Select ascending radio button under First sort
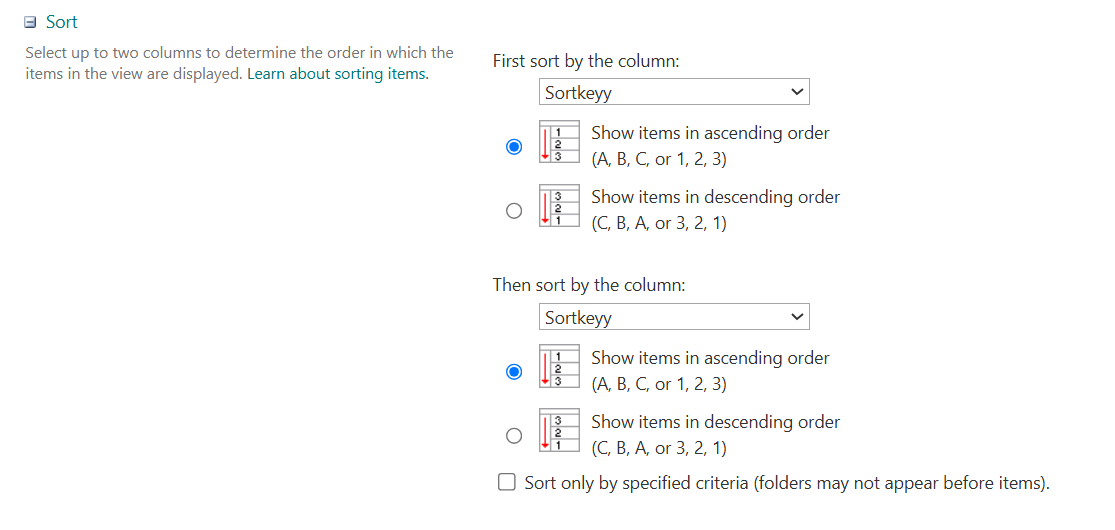1115x530 pixels. click(x=513, y=147)
